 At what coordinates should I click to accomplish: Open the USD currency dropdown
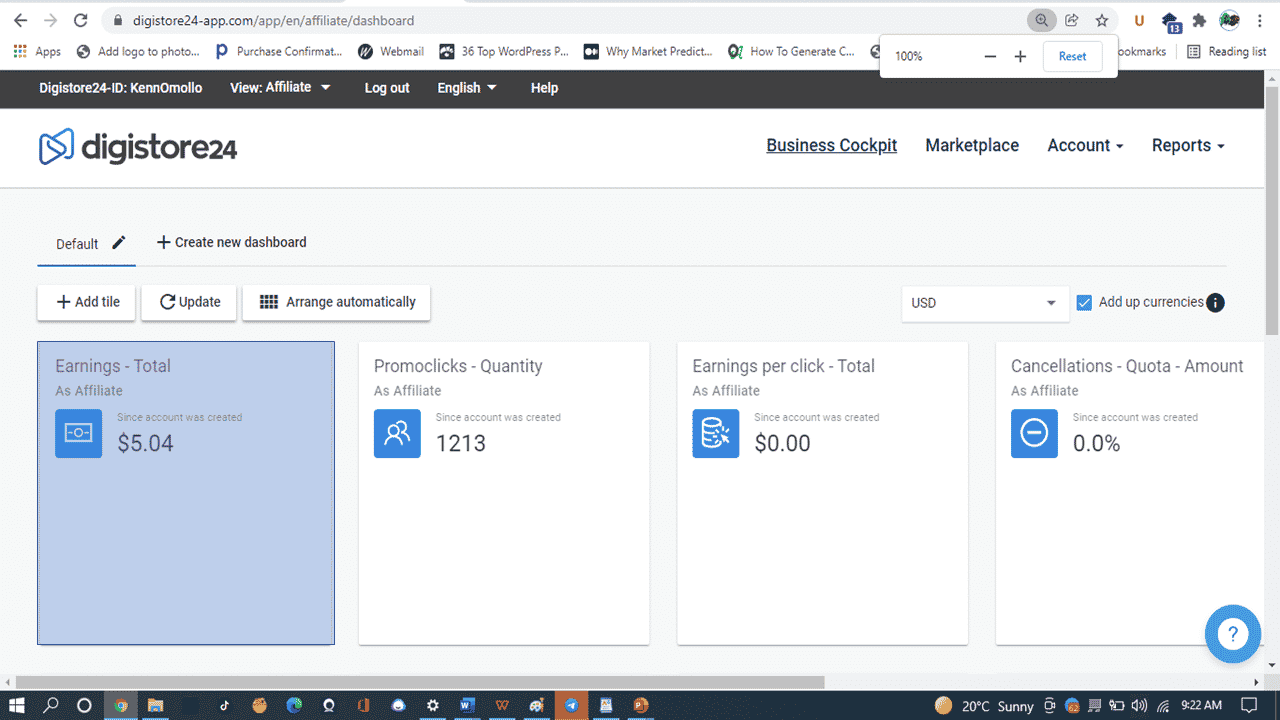coord(985,303)
